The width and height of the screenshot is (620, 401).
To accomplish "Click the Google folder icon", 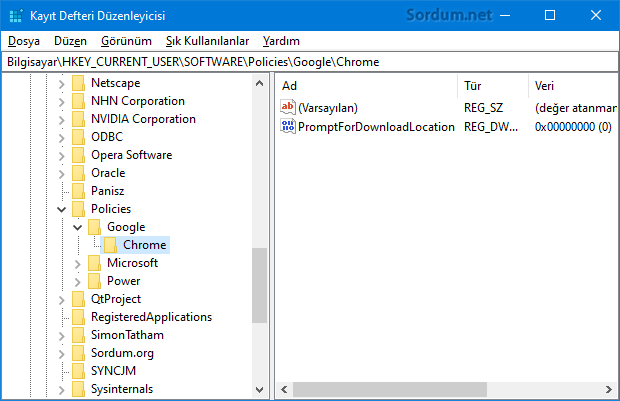I will (x=94, y=227).
